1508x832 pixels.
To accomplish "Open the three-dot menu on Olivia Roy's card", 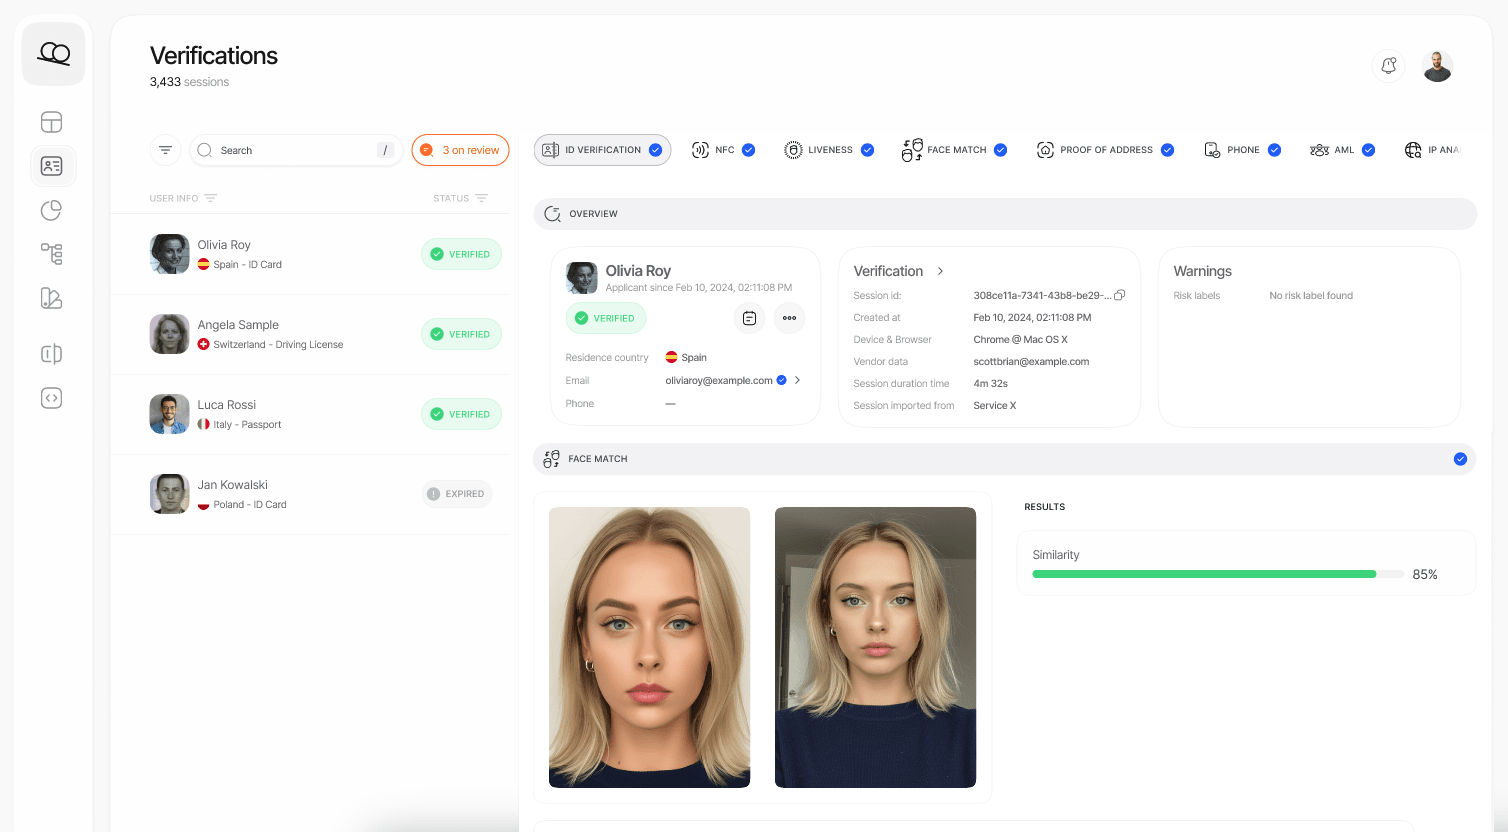I will (789, 318).
